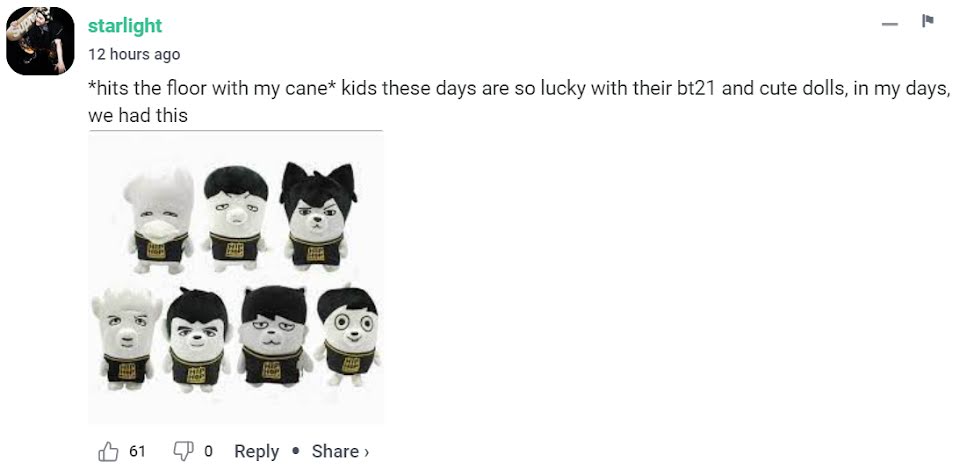The height and width of the screenshot is (469, 960).
Task: Open starlight's profile avatar picture
Action: coord(40,40)
